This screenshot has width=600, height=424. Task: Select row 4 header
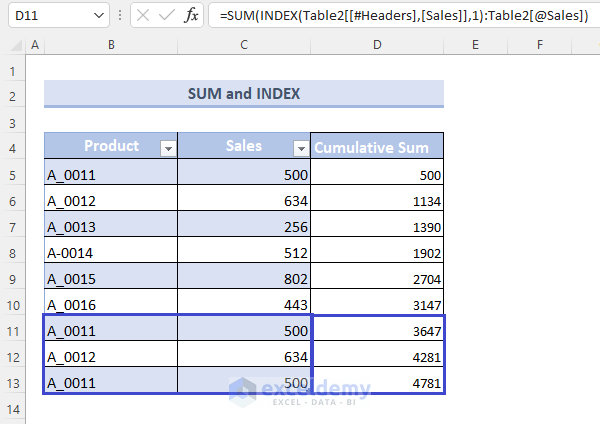click(13, 148)
